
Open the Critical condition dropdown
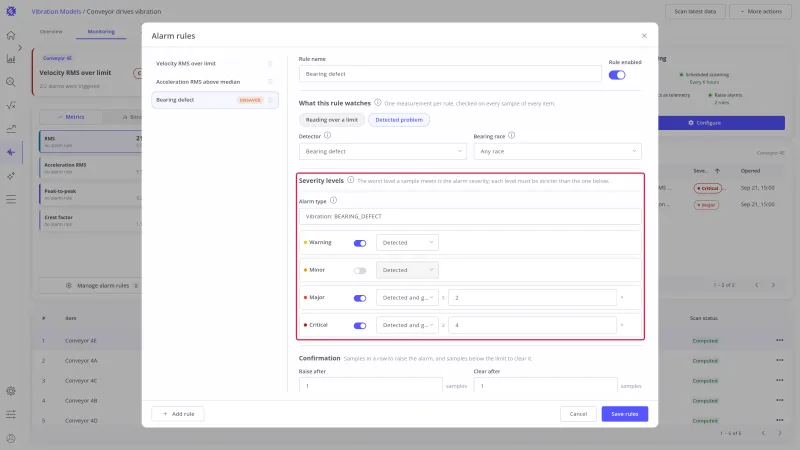[407, 326]
